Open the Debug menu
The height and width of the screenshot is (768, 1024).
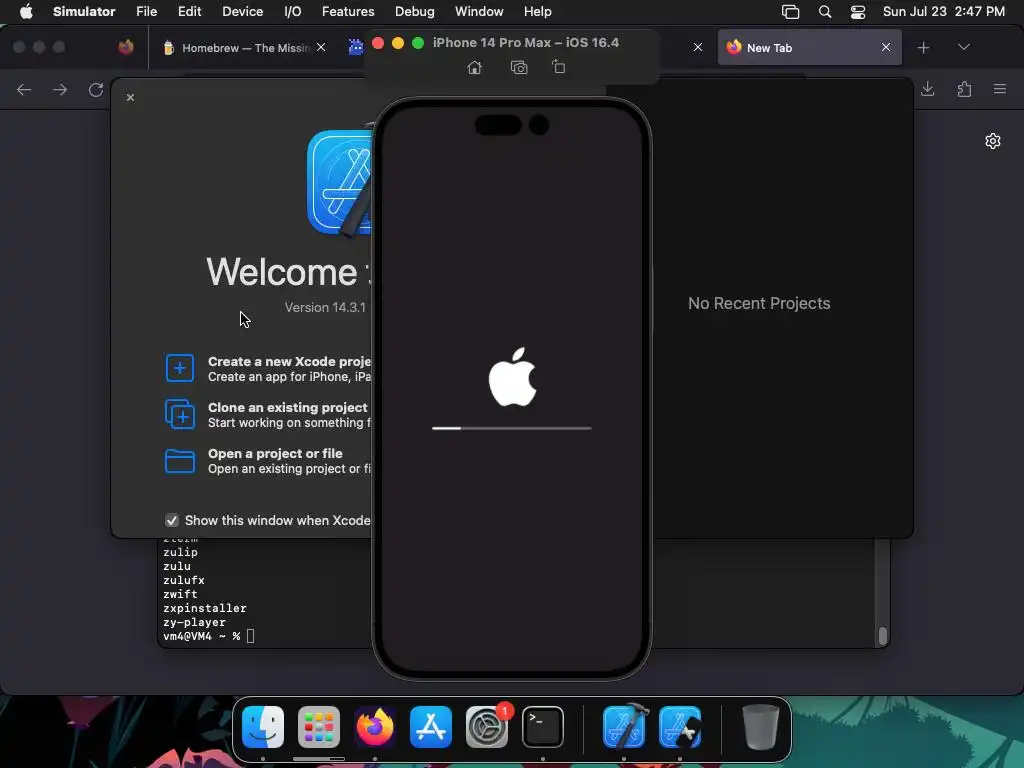coord(415,12)
